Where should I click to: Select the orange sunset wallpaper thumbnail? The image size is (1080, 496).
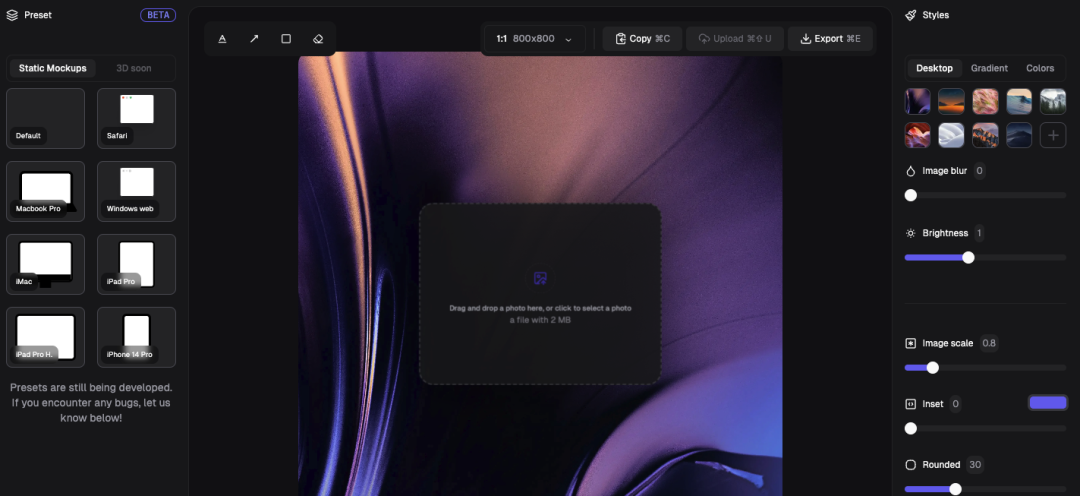pyautogui.click(x=951, y=101)
